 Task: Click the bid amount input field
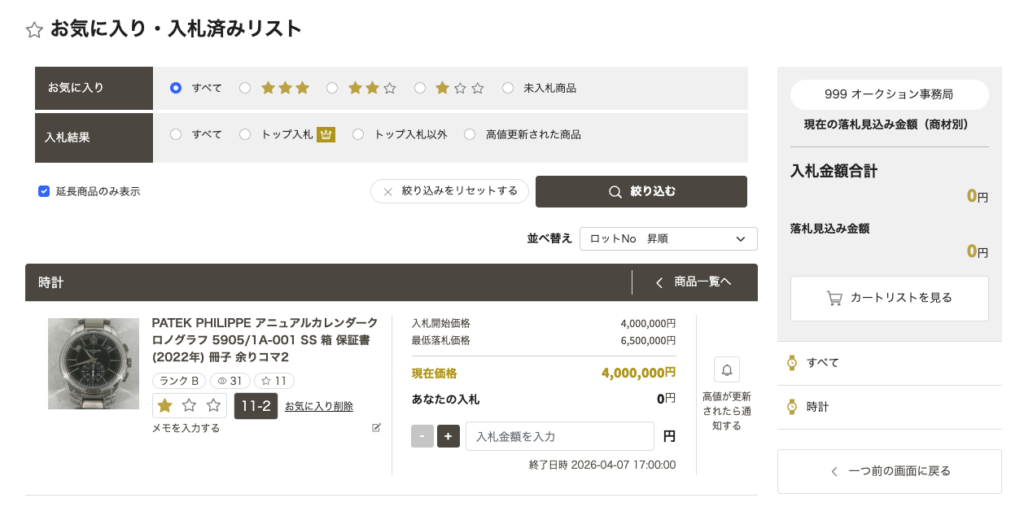point(560,437)
